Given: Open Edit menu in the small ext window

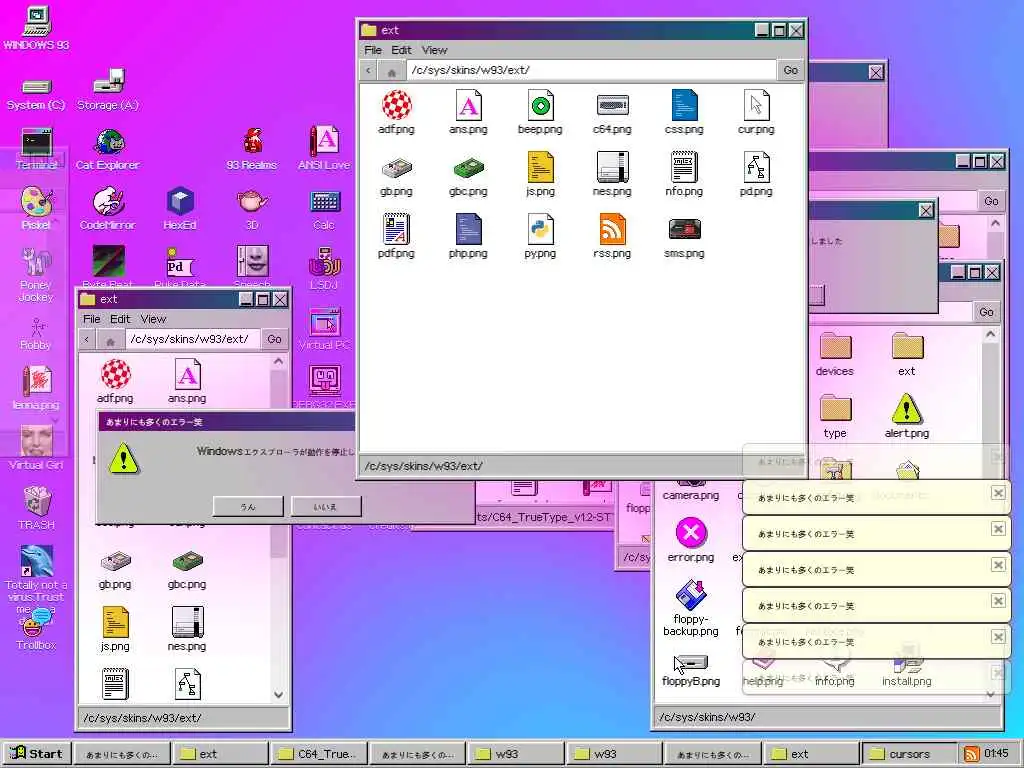Looking at the screenshot, I should click(120, 319).
